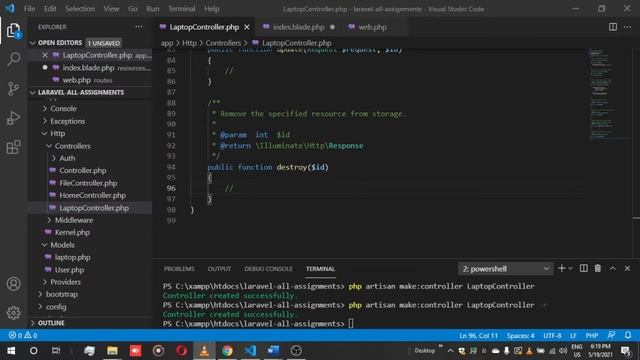This screenshot has height=360, width=640.
Task: Open the terminal selector dropdown 2: powershell
Action: [505, 269]
